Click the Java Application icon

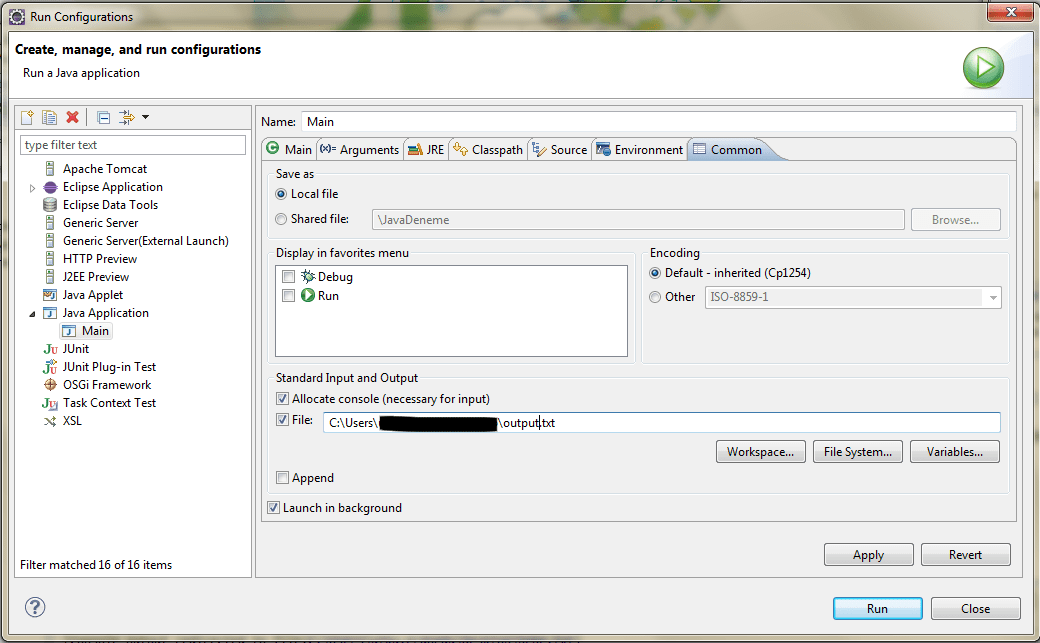click(x=50, y=313)
